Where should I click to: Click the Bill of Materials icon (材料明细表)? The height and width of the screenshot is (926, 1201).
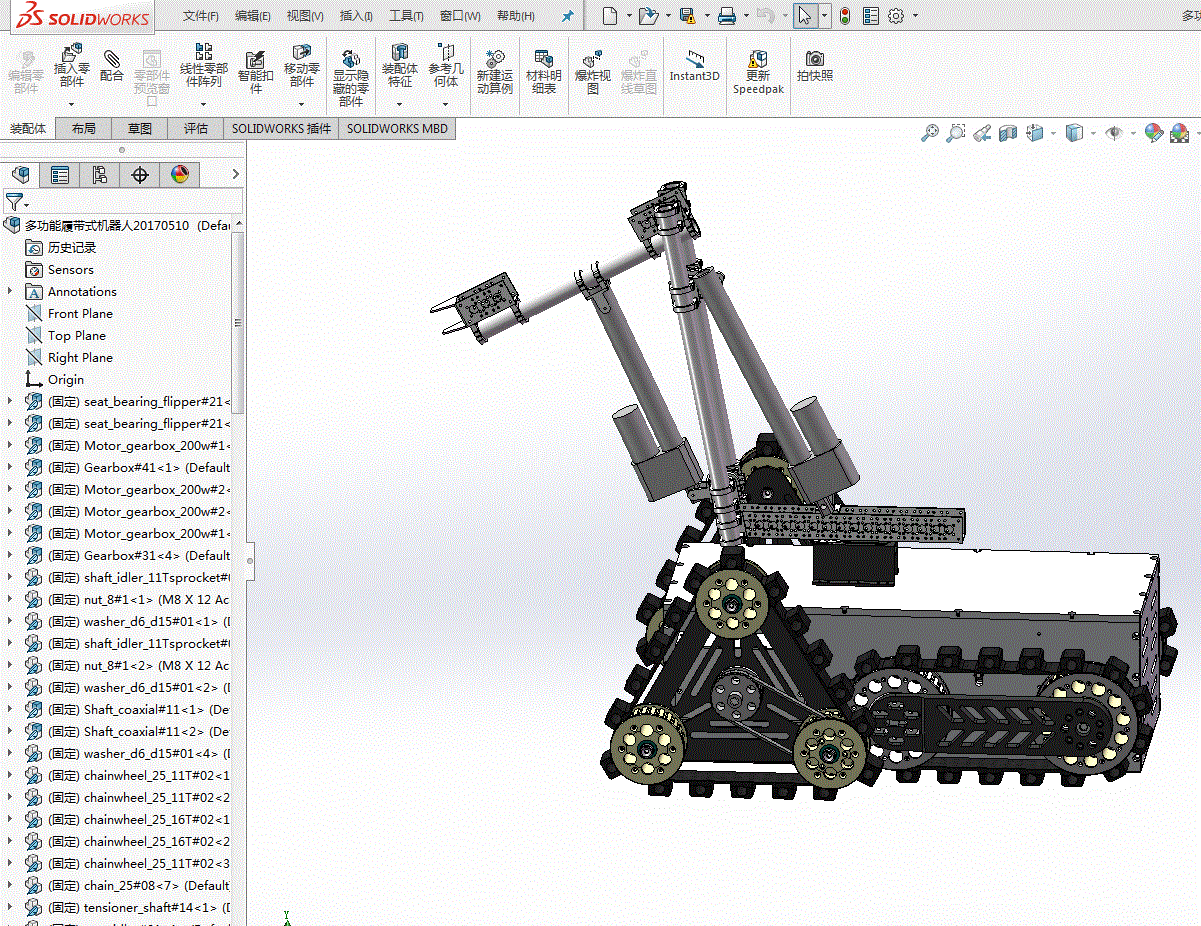coord(544,70)
